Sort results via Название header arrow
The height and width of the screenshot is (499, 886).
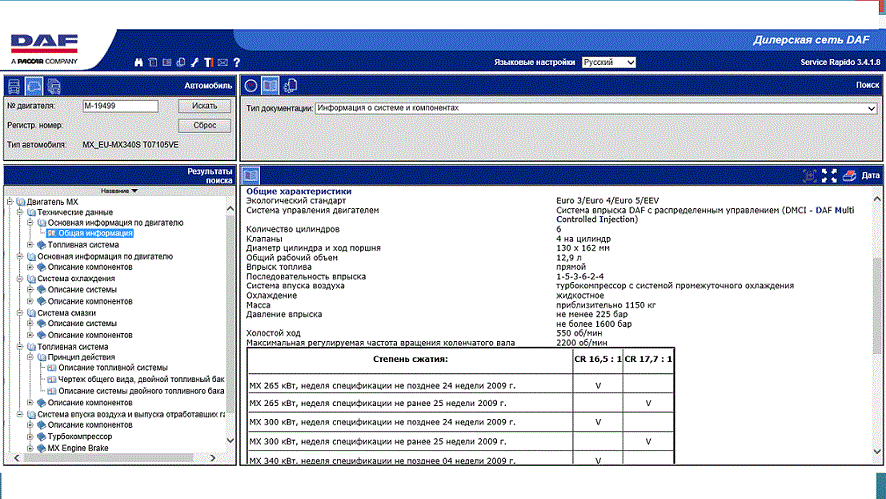134,191
